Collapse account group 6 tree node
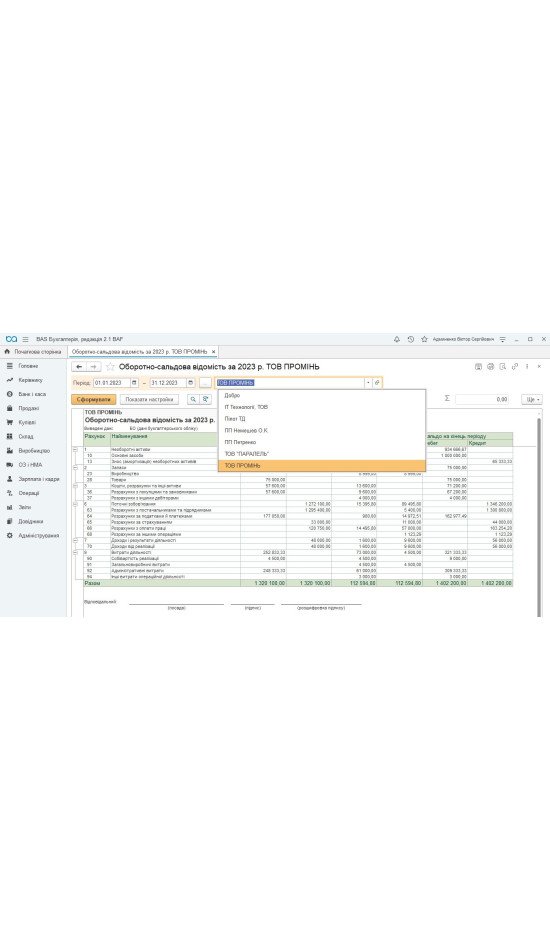 coord(76,503)
